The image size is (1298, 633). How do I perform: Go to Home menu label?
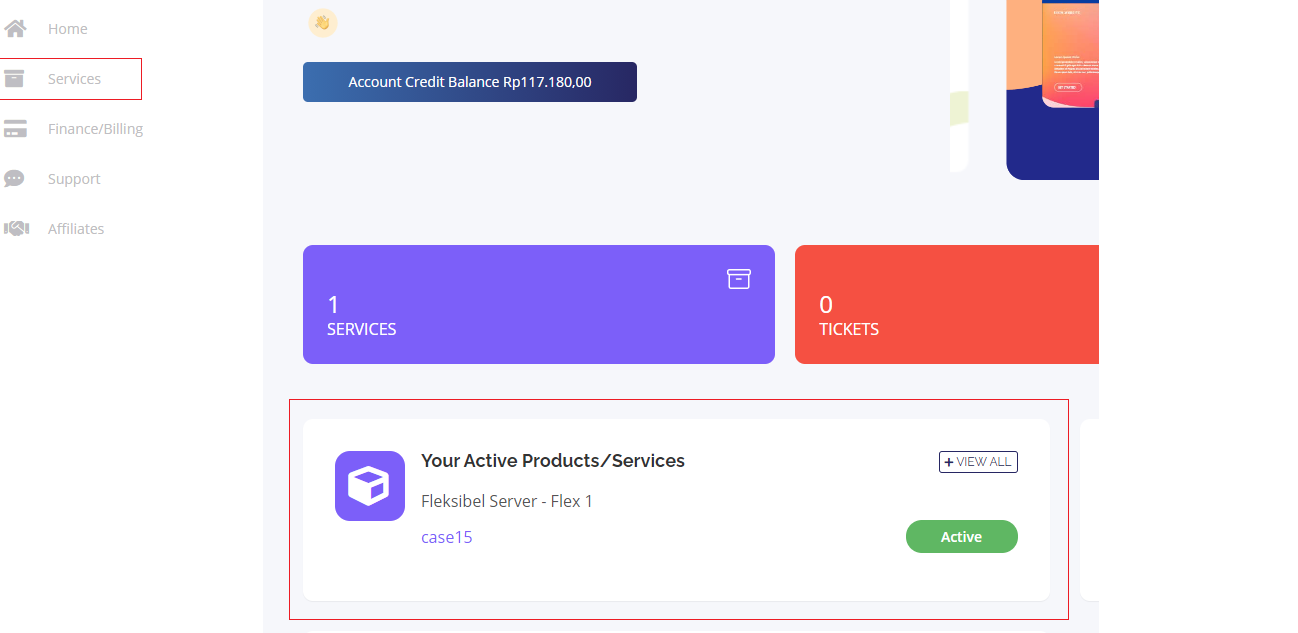(68, 29)
